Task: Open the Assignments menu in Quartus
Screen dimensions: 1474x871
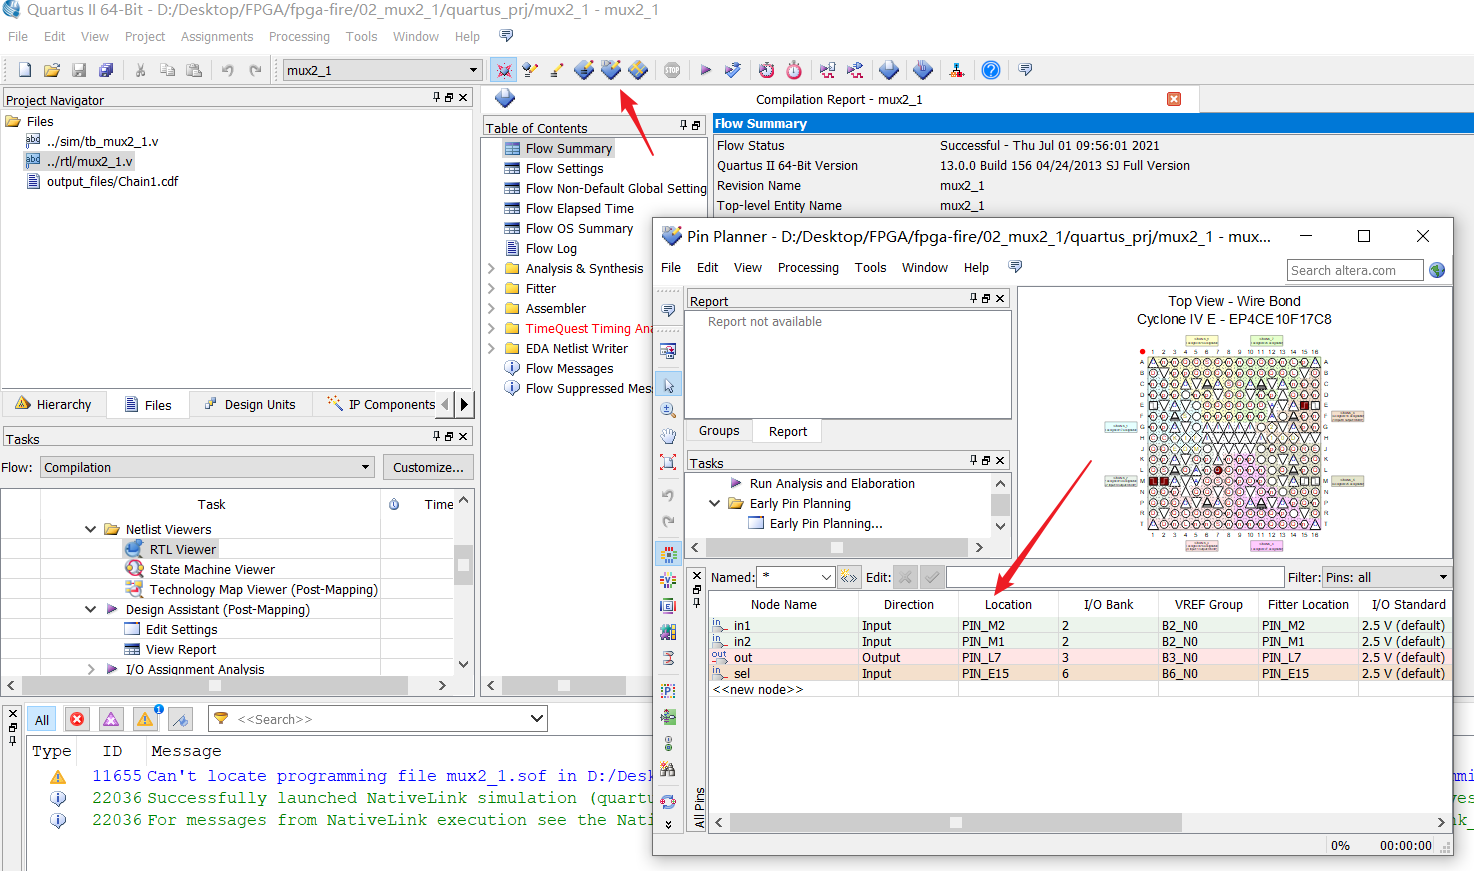Action: [217, 36]
